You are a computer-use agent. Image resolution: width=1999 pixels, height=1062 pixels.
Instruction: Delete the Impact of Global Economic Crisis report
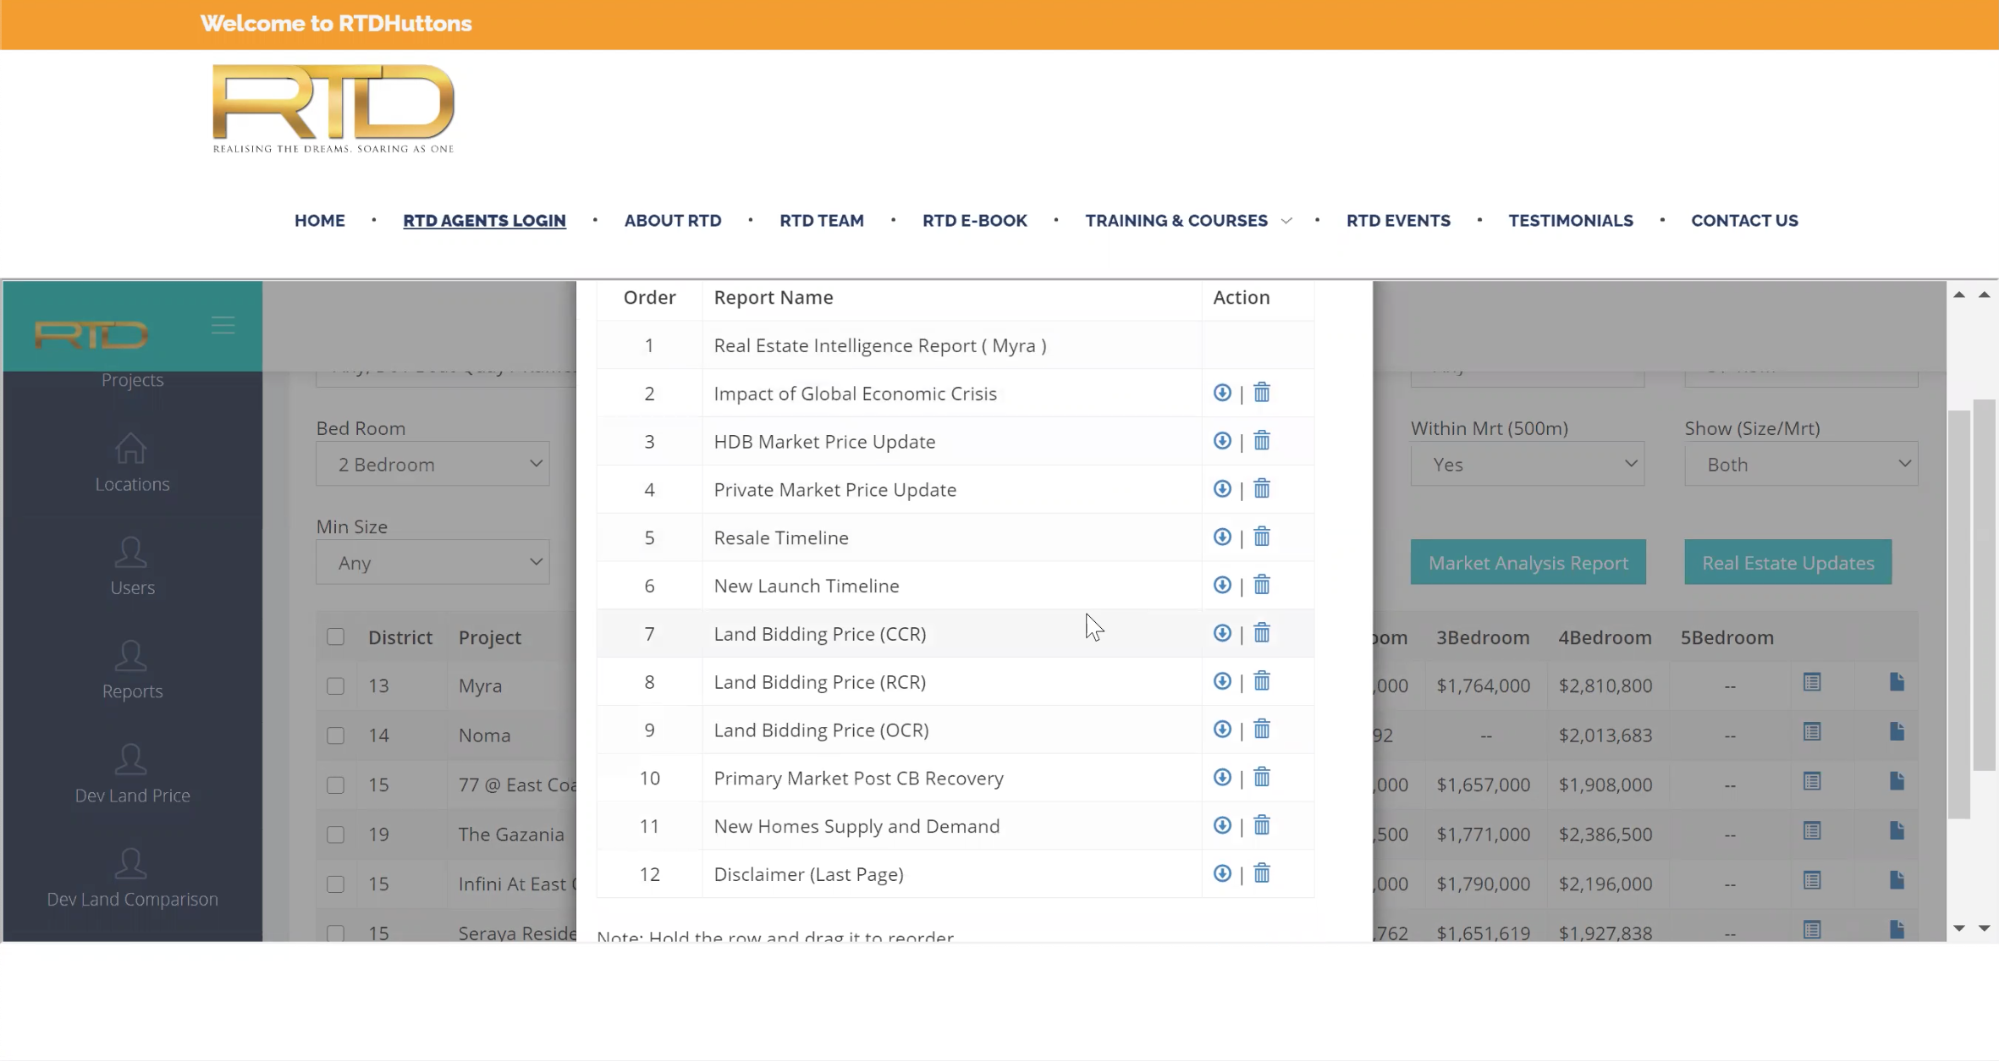1262,393
